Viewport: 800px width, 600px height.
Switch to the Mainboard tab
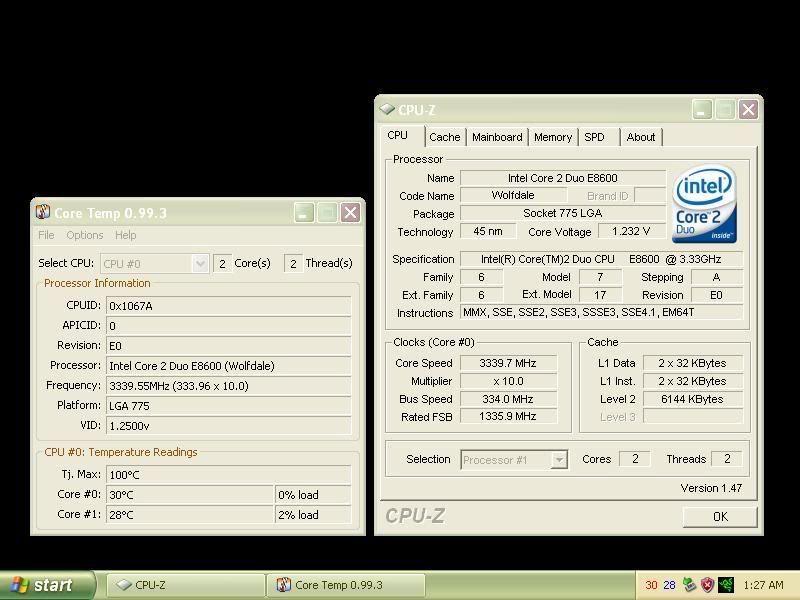coord(497,137)
